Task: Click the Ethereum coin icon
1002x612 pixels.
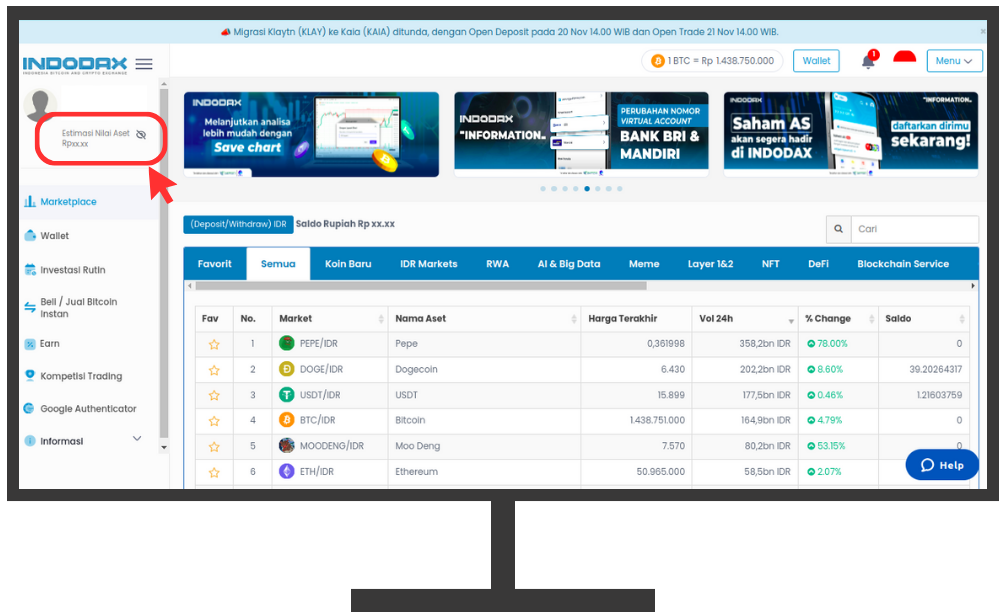Action: click(x=286, y=471)
